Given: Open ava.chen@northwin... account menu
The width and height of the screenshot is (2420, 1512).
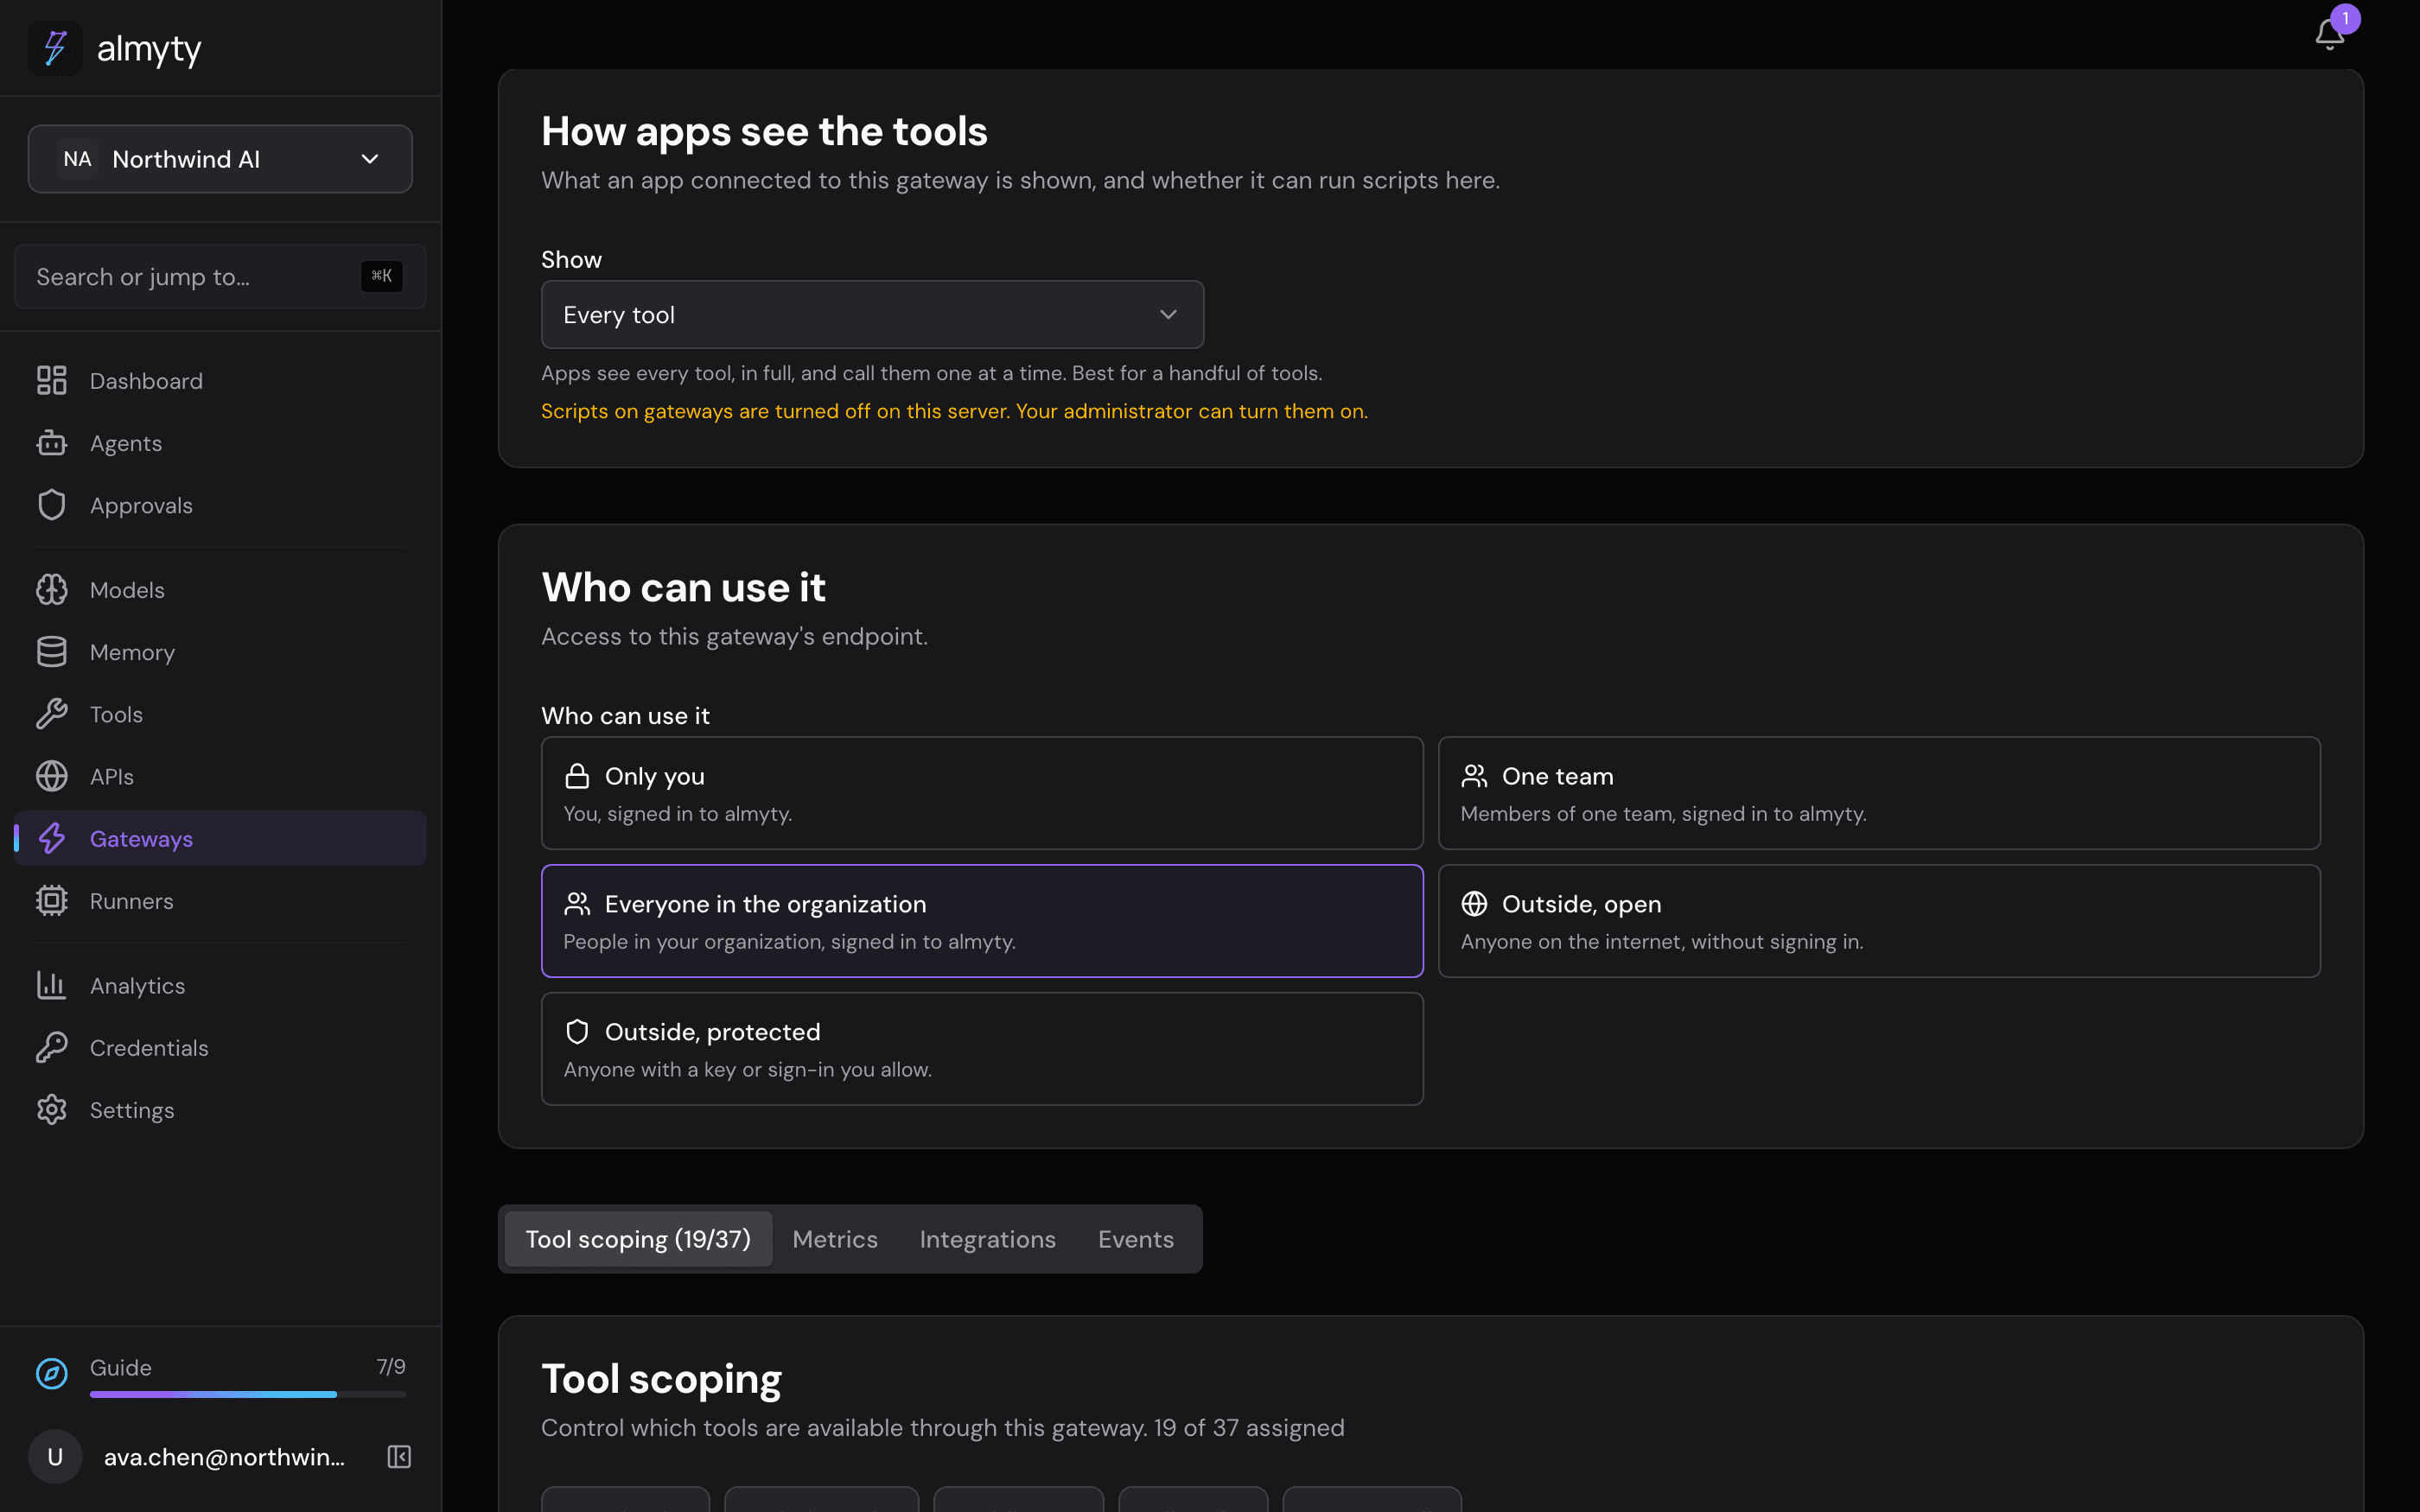Looking at the screenshot, I should point(224,1457).
